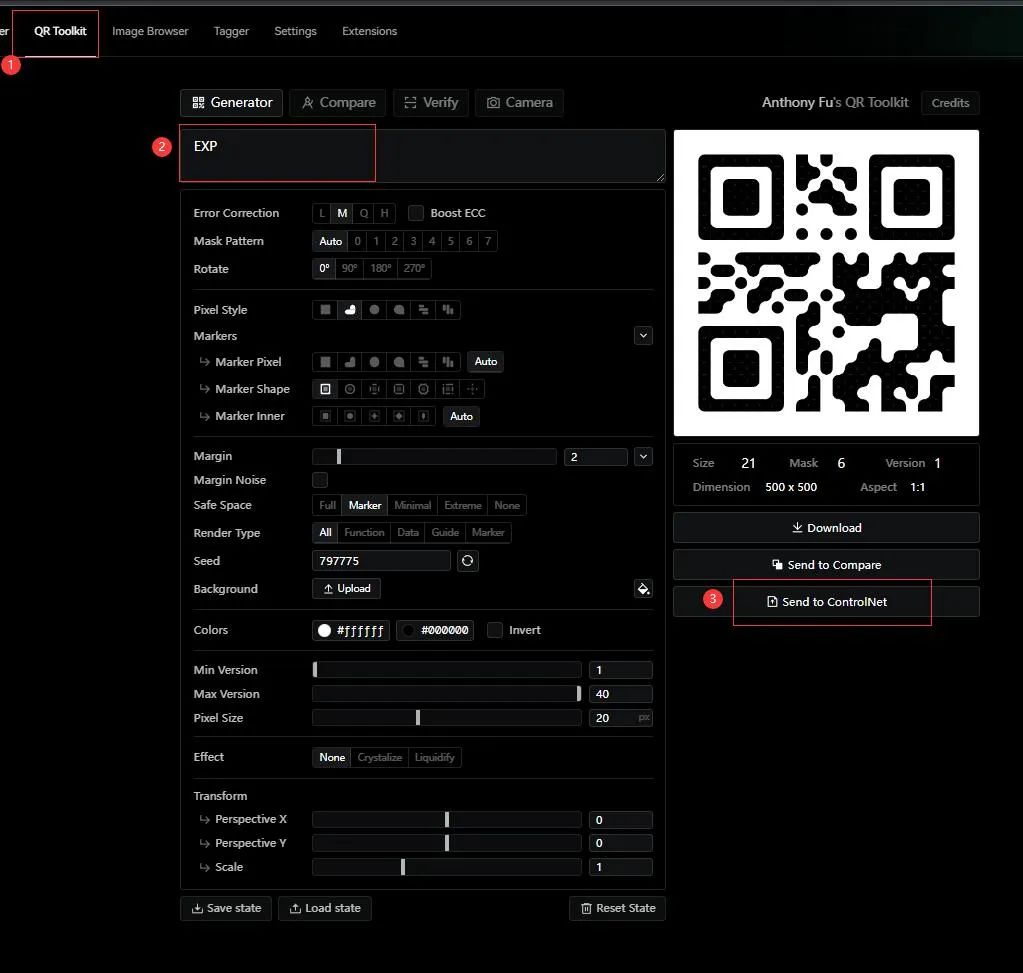Click Send to Compare
The height and width of the screenshot is (973, 1023).
[x=826, y=564]
